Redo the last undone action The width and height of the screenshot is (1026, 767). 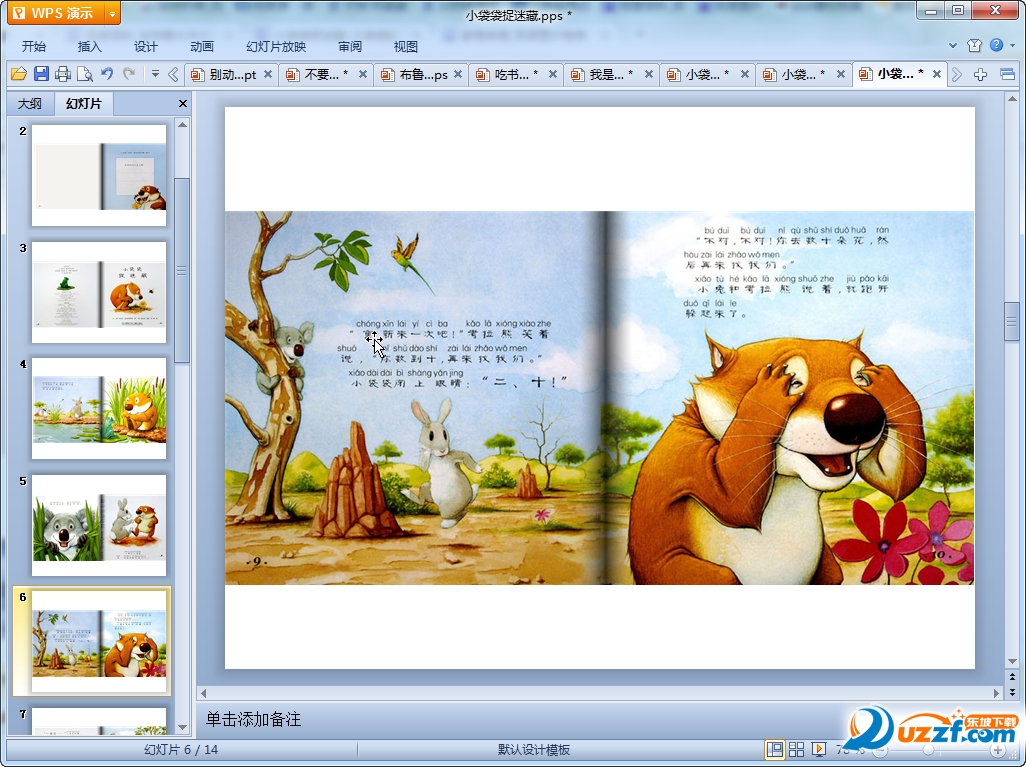[x=129, y=74]
